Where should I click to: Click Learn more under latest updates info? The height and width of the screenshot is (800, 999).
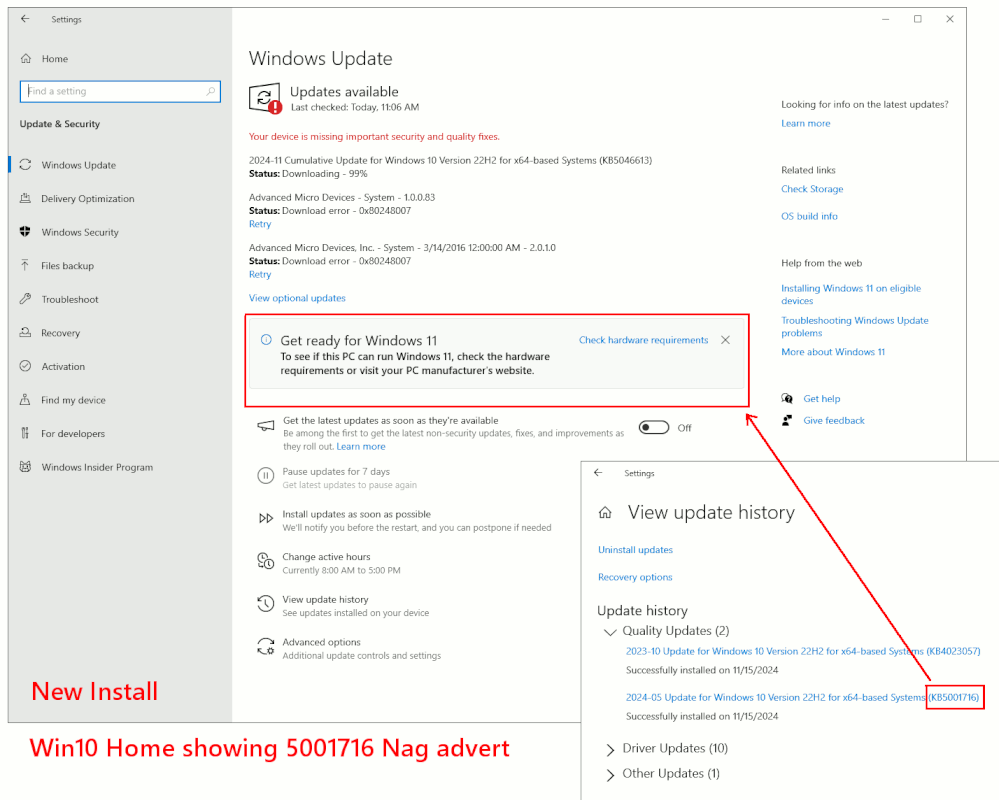[806, 124]
